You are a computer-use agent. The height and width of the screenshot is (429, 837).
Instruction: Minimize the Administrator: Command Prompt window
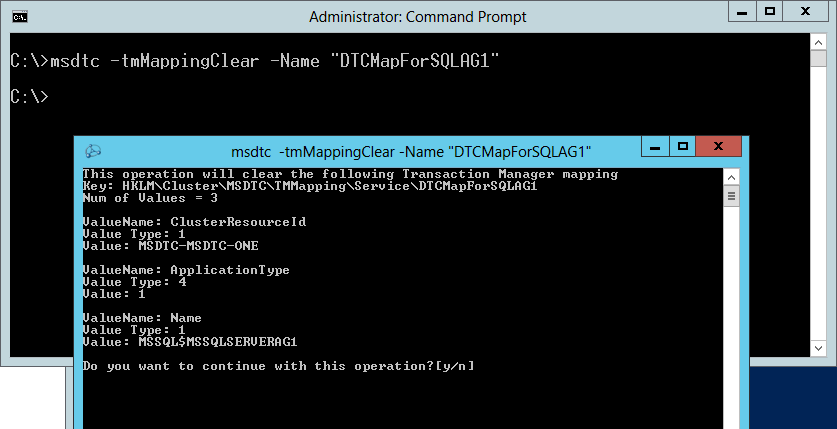(743, 13)
